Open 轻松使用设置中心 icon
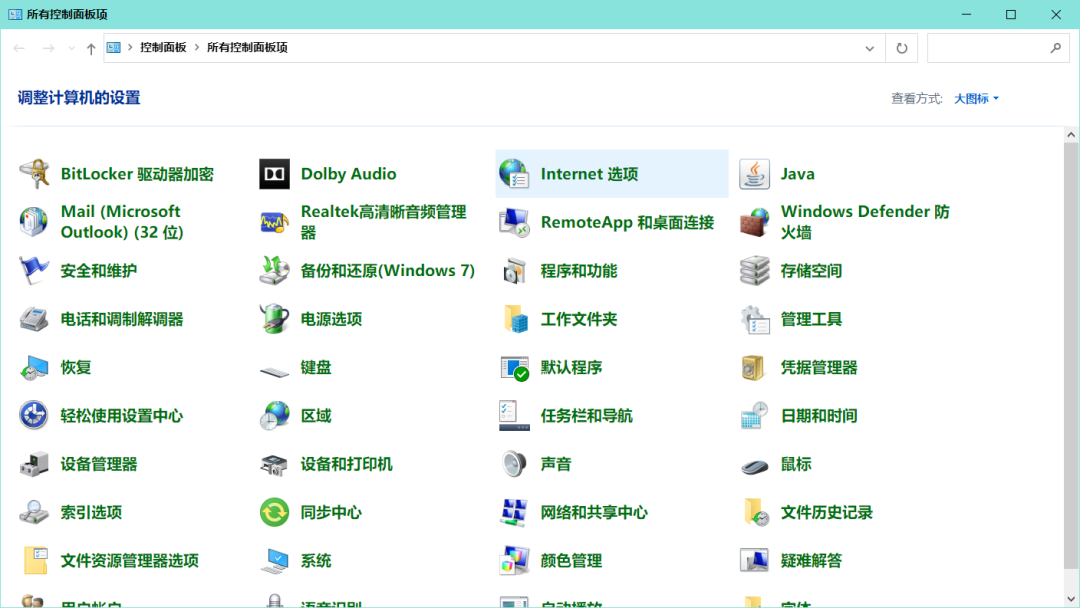Viewport: 1080px width, 608px height. pos(34,415)
